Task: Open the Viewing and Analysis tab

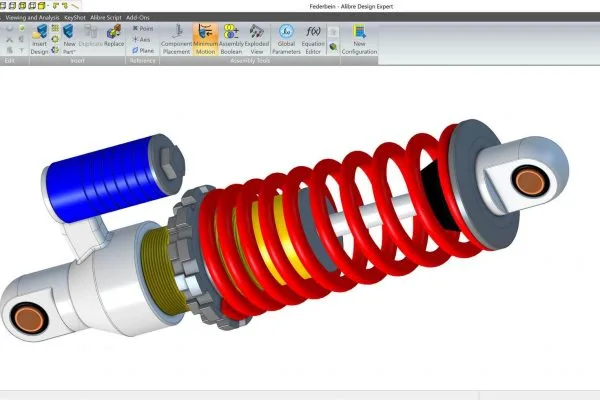Action: (x=32, y=18)
